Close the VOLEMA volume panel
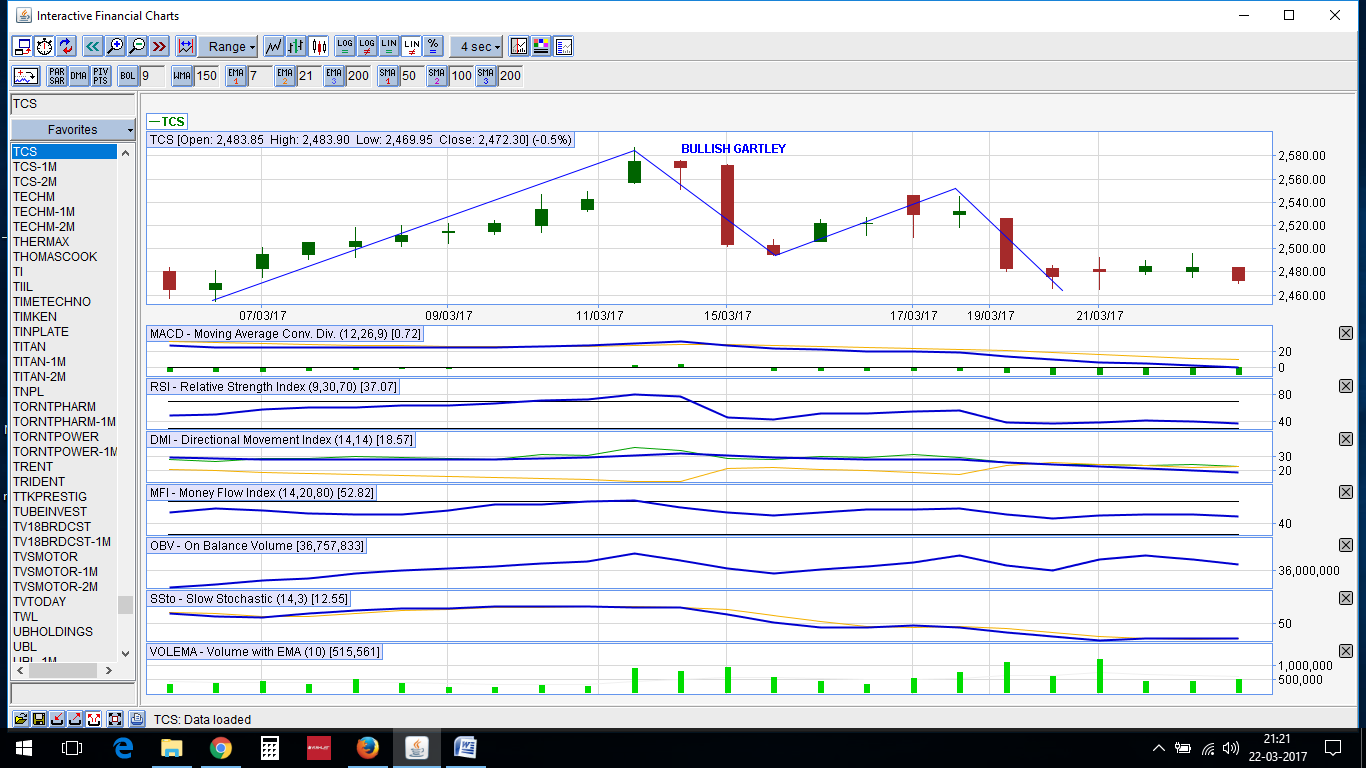The height and width of the screenshot is (768, 1366). [x=1345, y=651]
